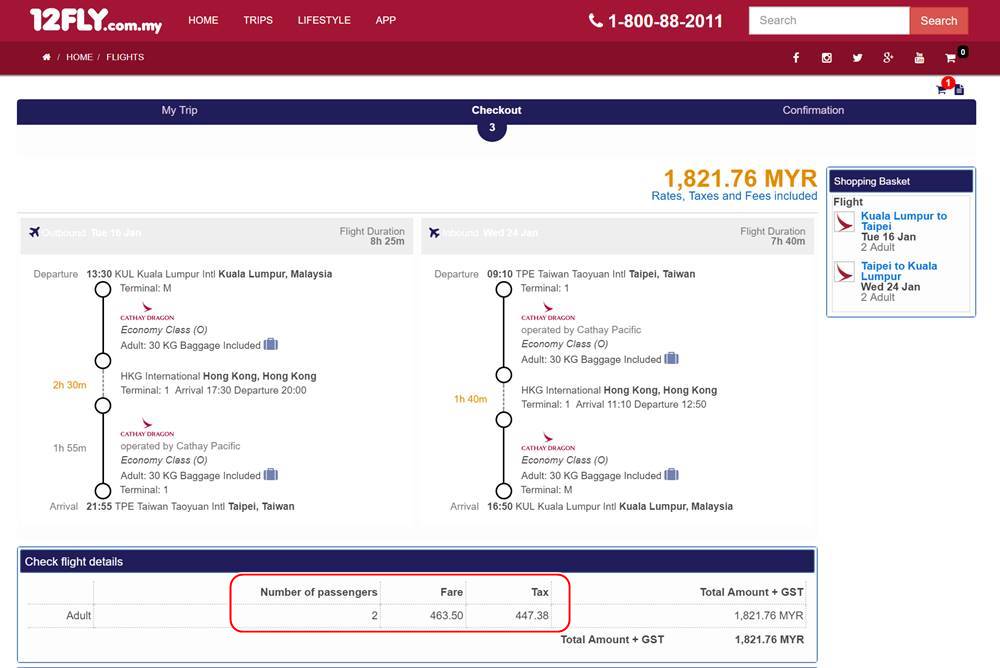1000x668 pixels.
Task: Click Rates, Taxes and Fees included text
Action: (x=734, y=196)
